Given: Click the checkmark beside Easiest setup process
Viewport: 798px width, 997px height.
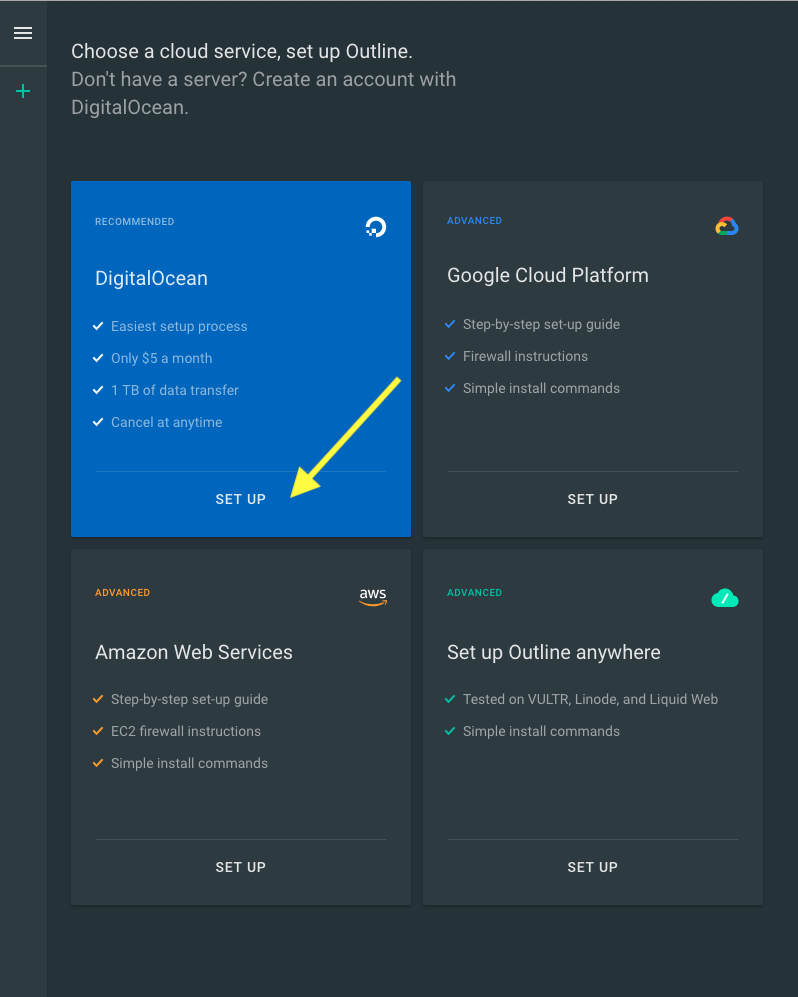Looking at the screenshot, I should (x=98, y=326).
